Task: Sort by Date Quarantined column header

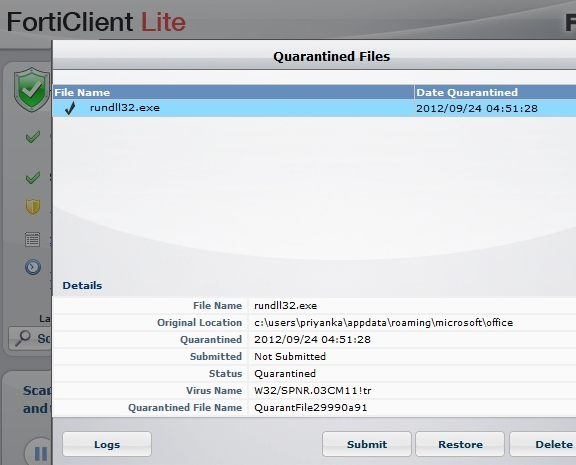Action: (x=495, y=92)
